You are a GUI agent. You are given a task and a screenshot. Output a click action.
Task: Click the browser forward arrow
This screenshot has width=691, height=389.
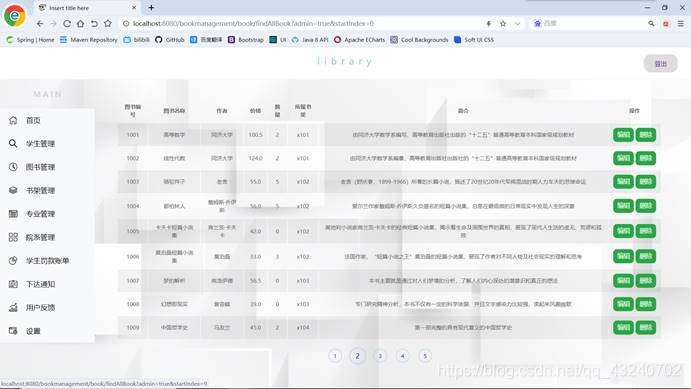(x=53, y=23)
